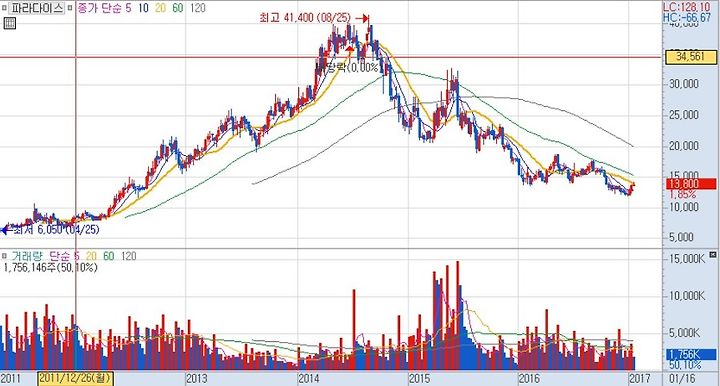Toggle the volume 20-period average line
Screen dimensions: 720x386
(91, 256)
